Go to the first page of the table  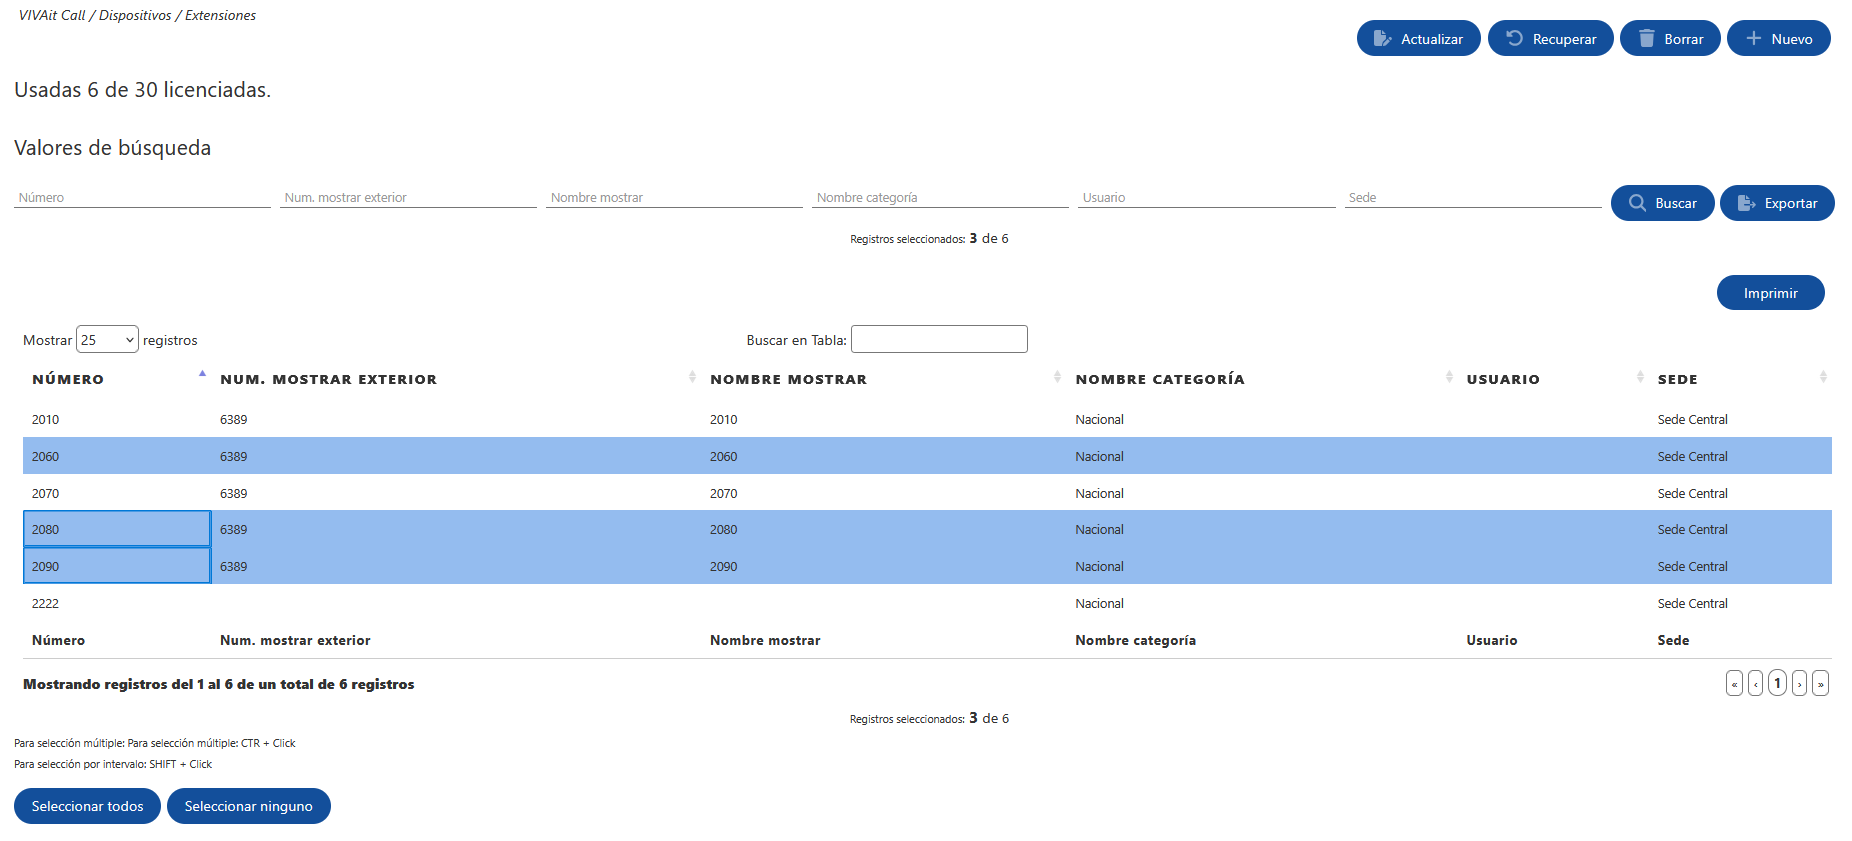pyautogui.click(x=1734, y=684)
